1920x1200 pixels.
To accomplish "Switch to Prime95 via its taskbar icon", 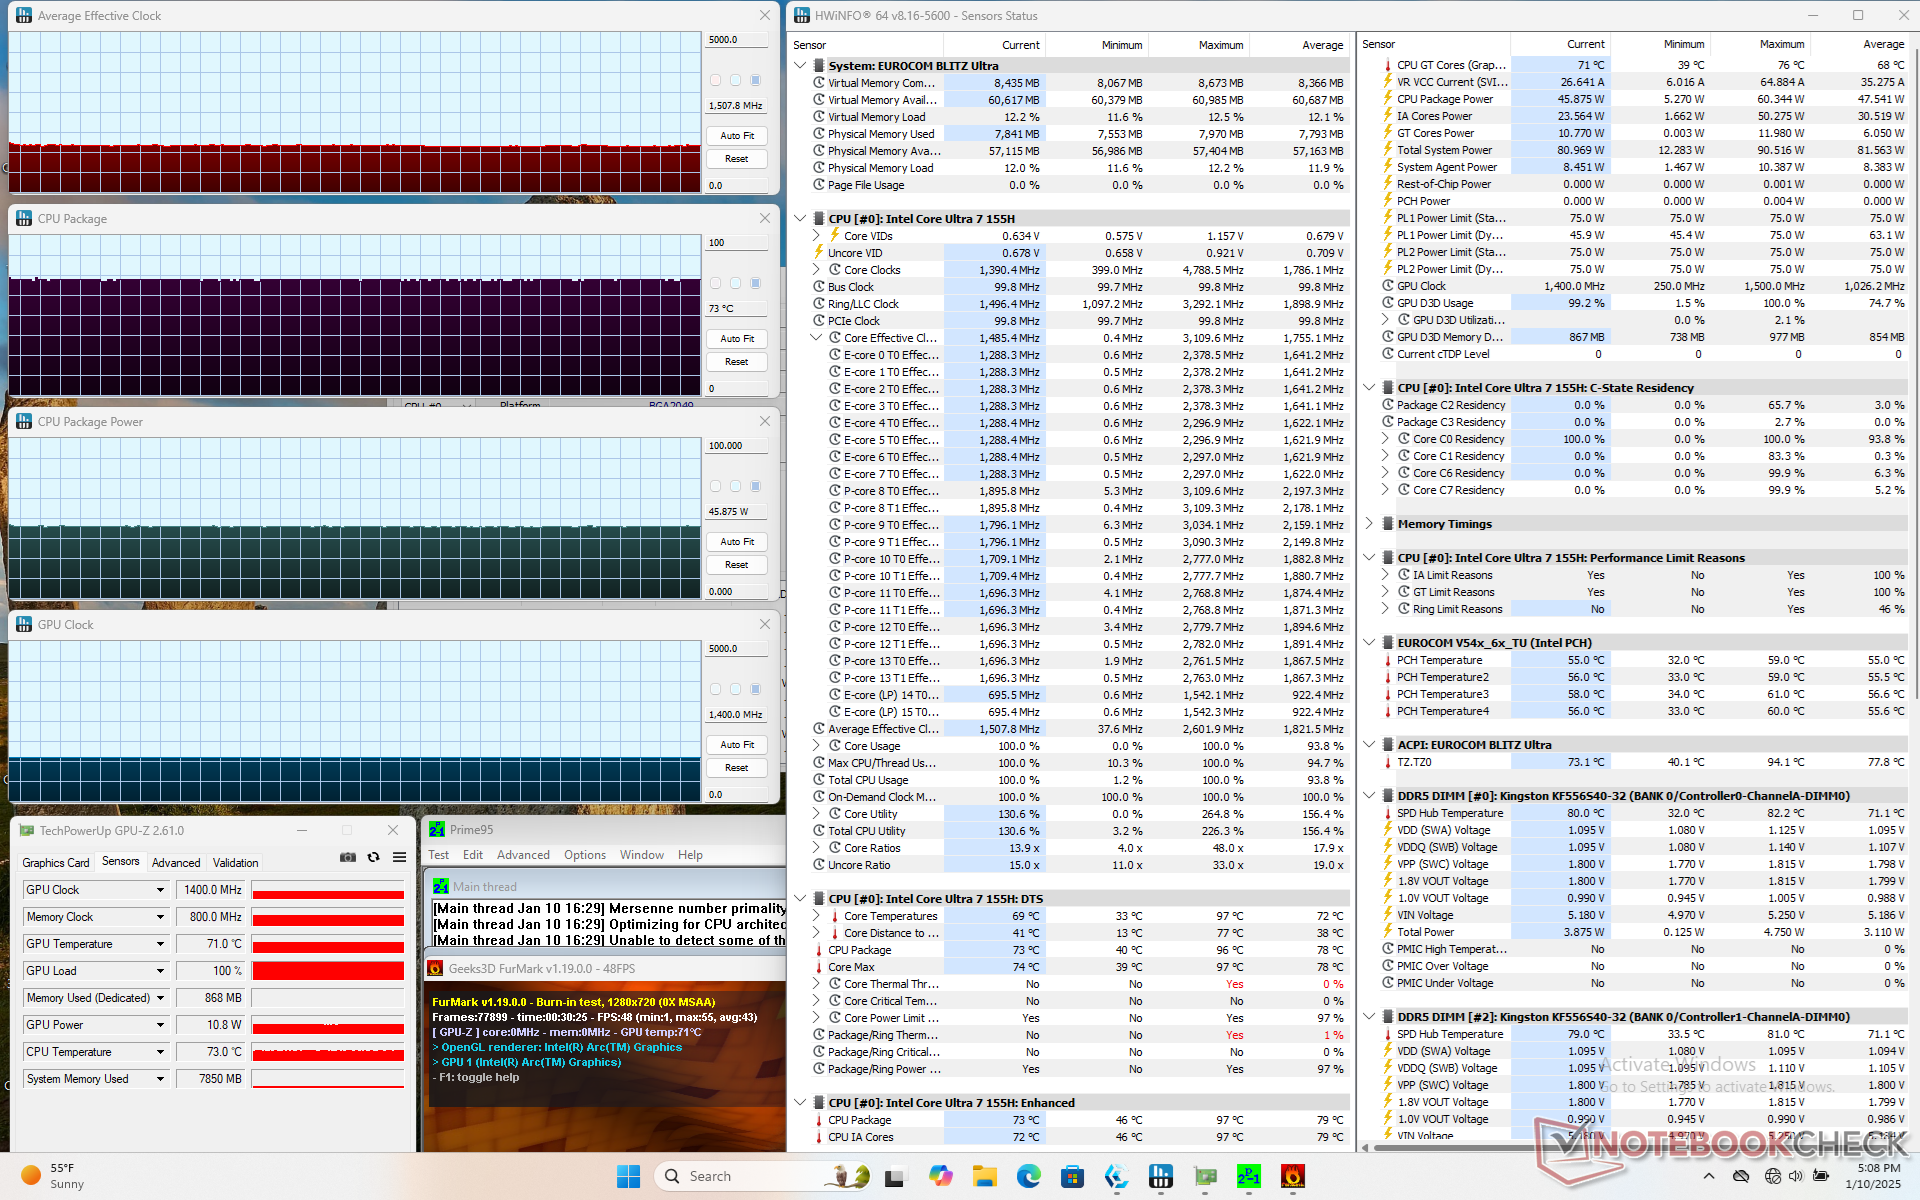I will 1249,1176.
